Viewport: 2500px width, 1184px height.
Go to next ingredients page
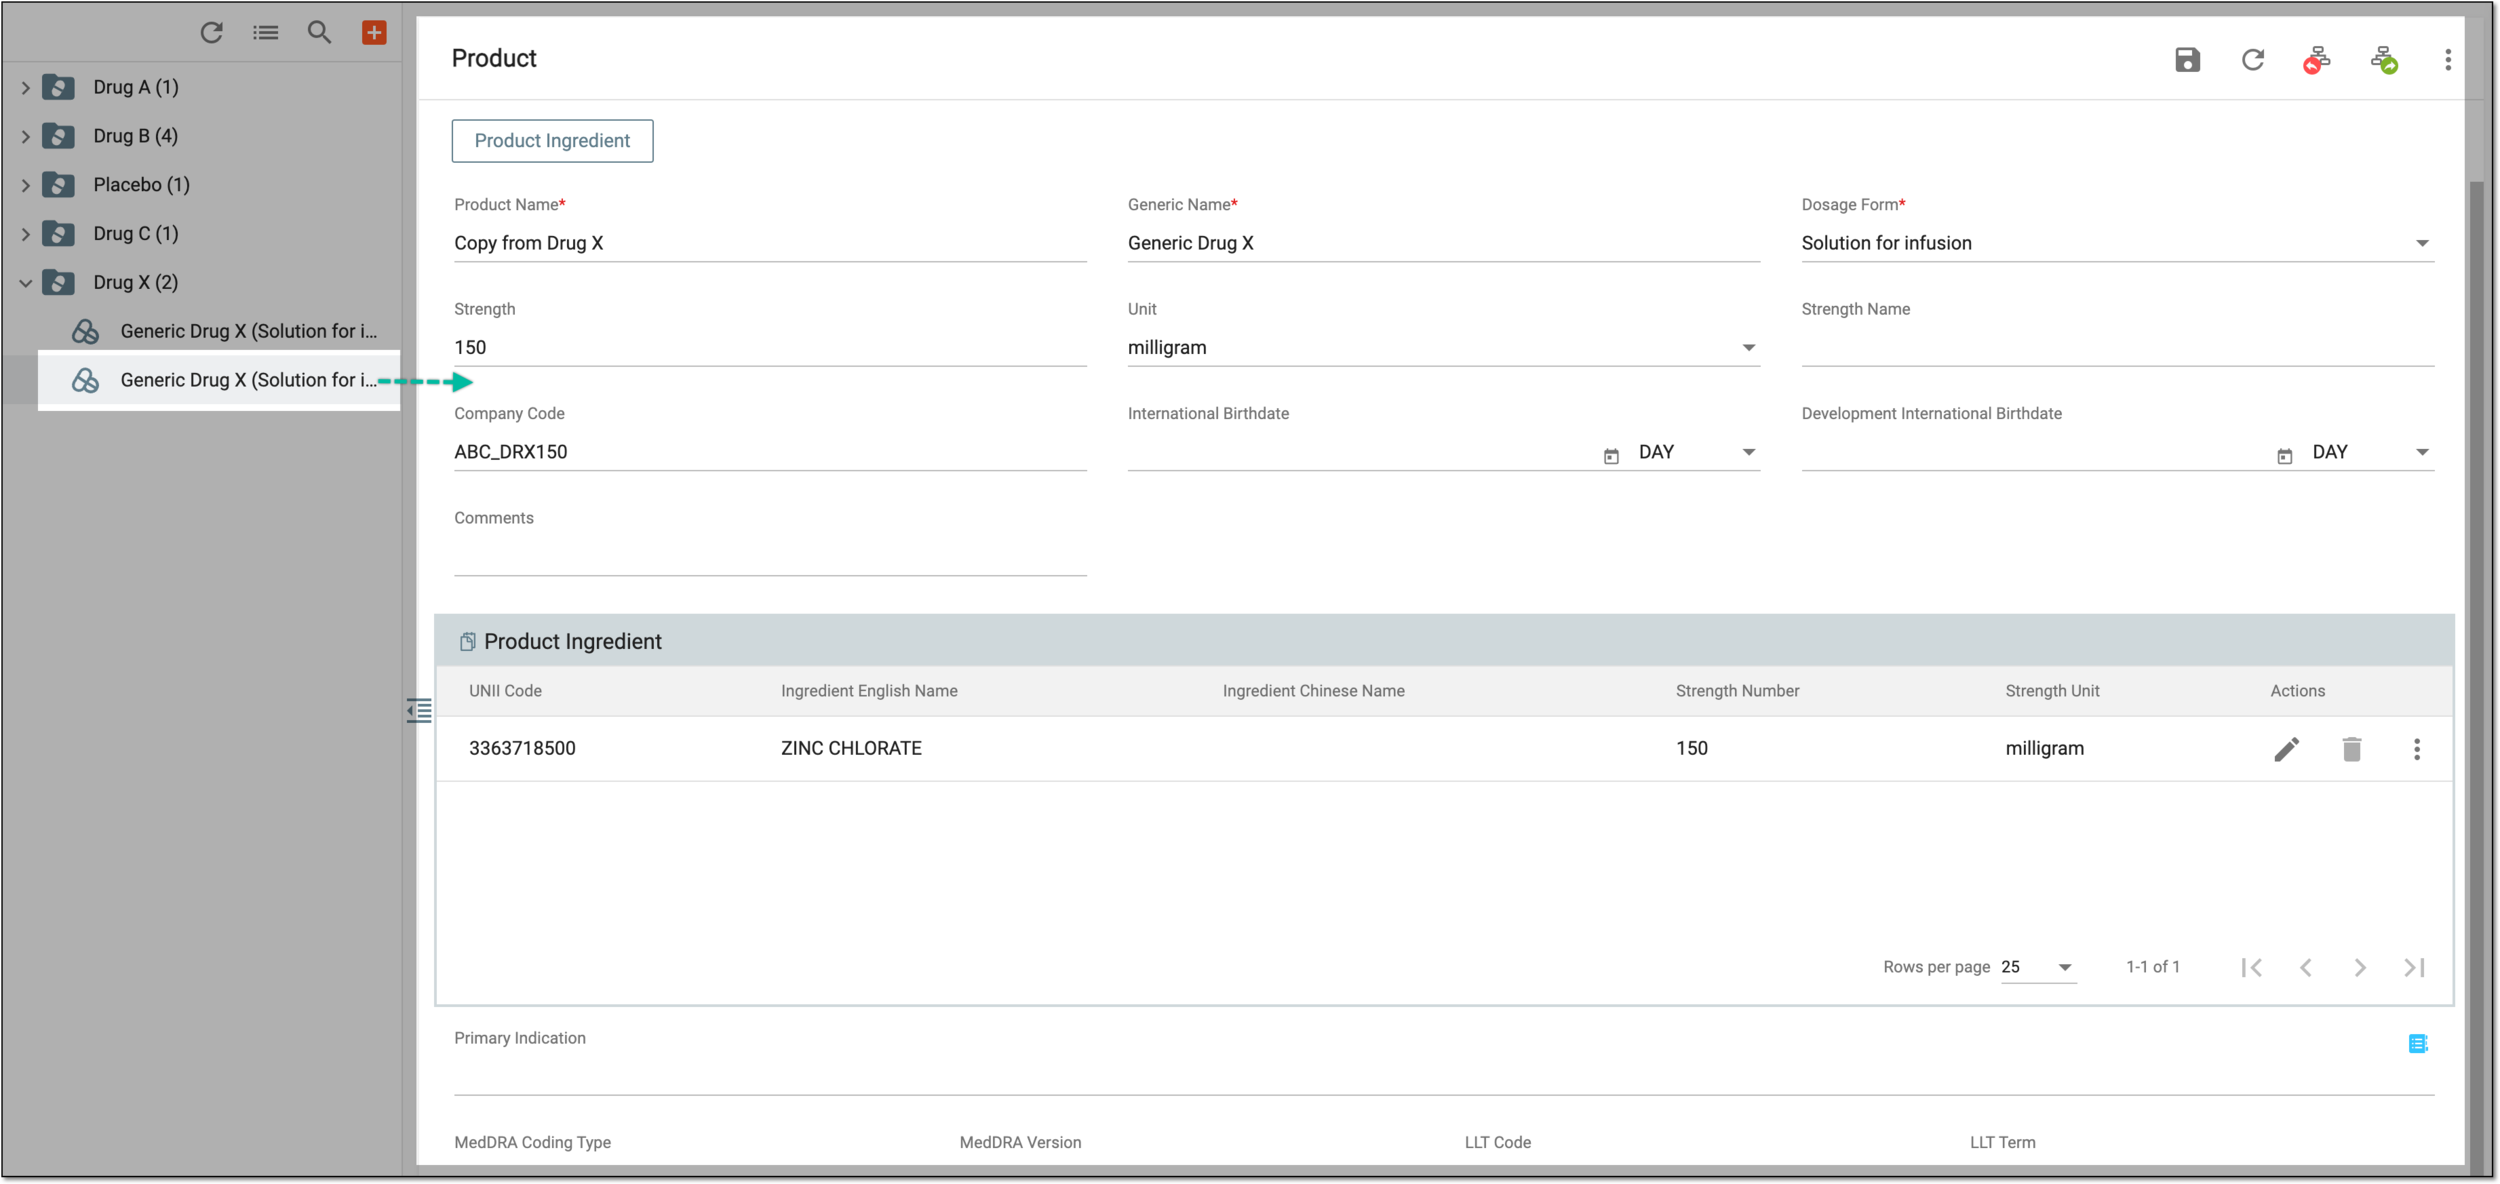pyautogui.click(x=2360, y=967)
